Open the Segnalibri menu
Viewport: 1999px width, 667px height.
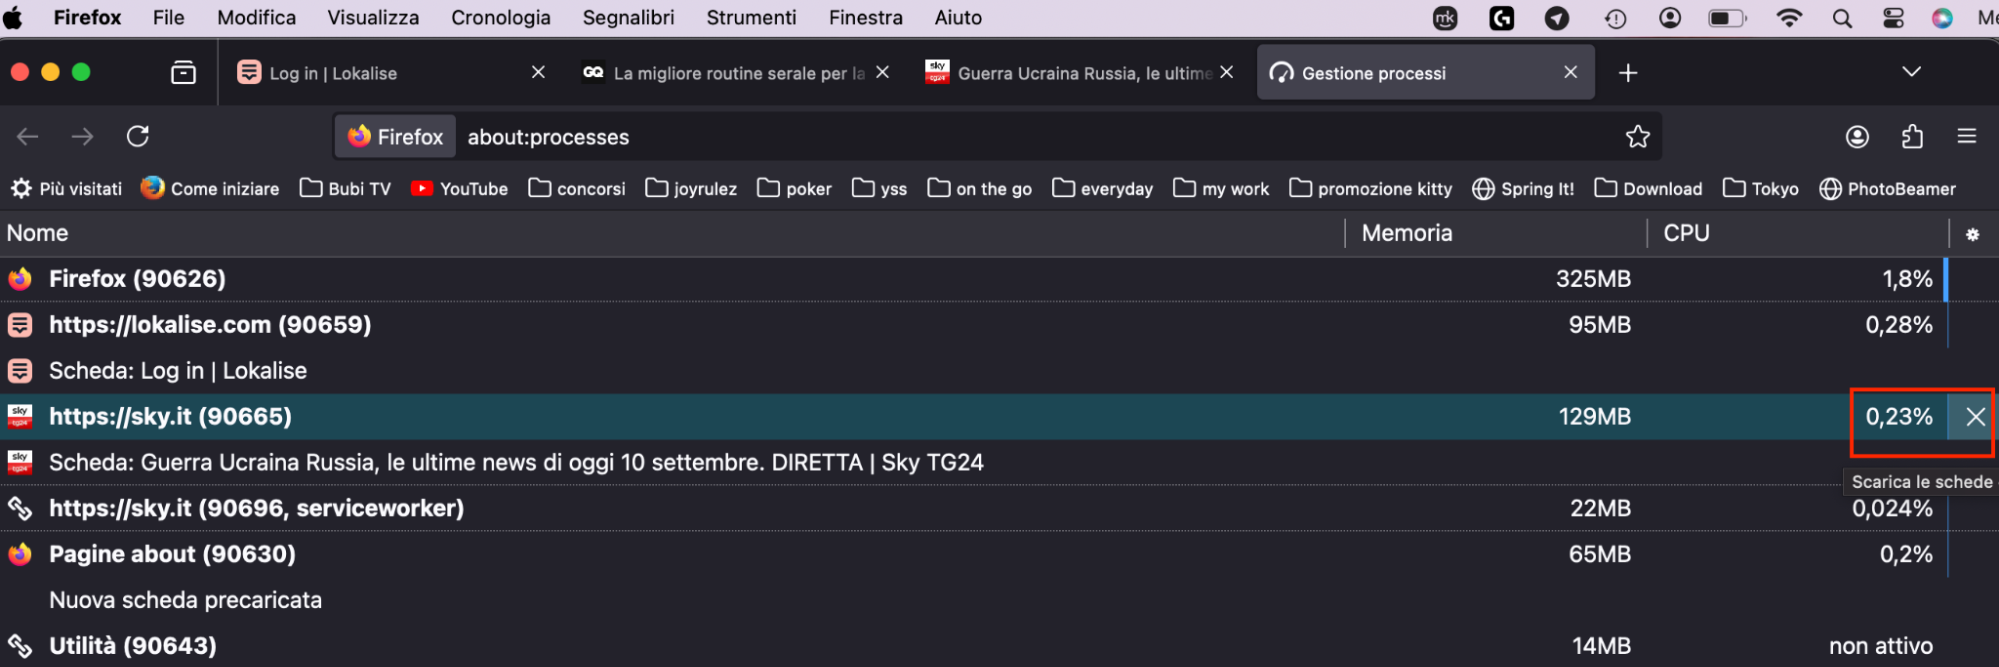click(x=628, y=17)
